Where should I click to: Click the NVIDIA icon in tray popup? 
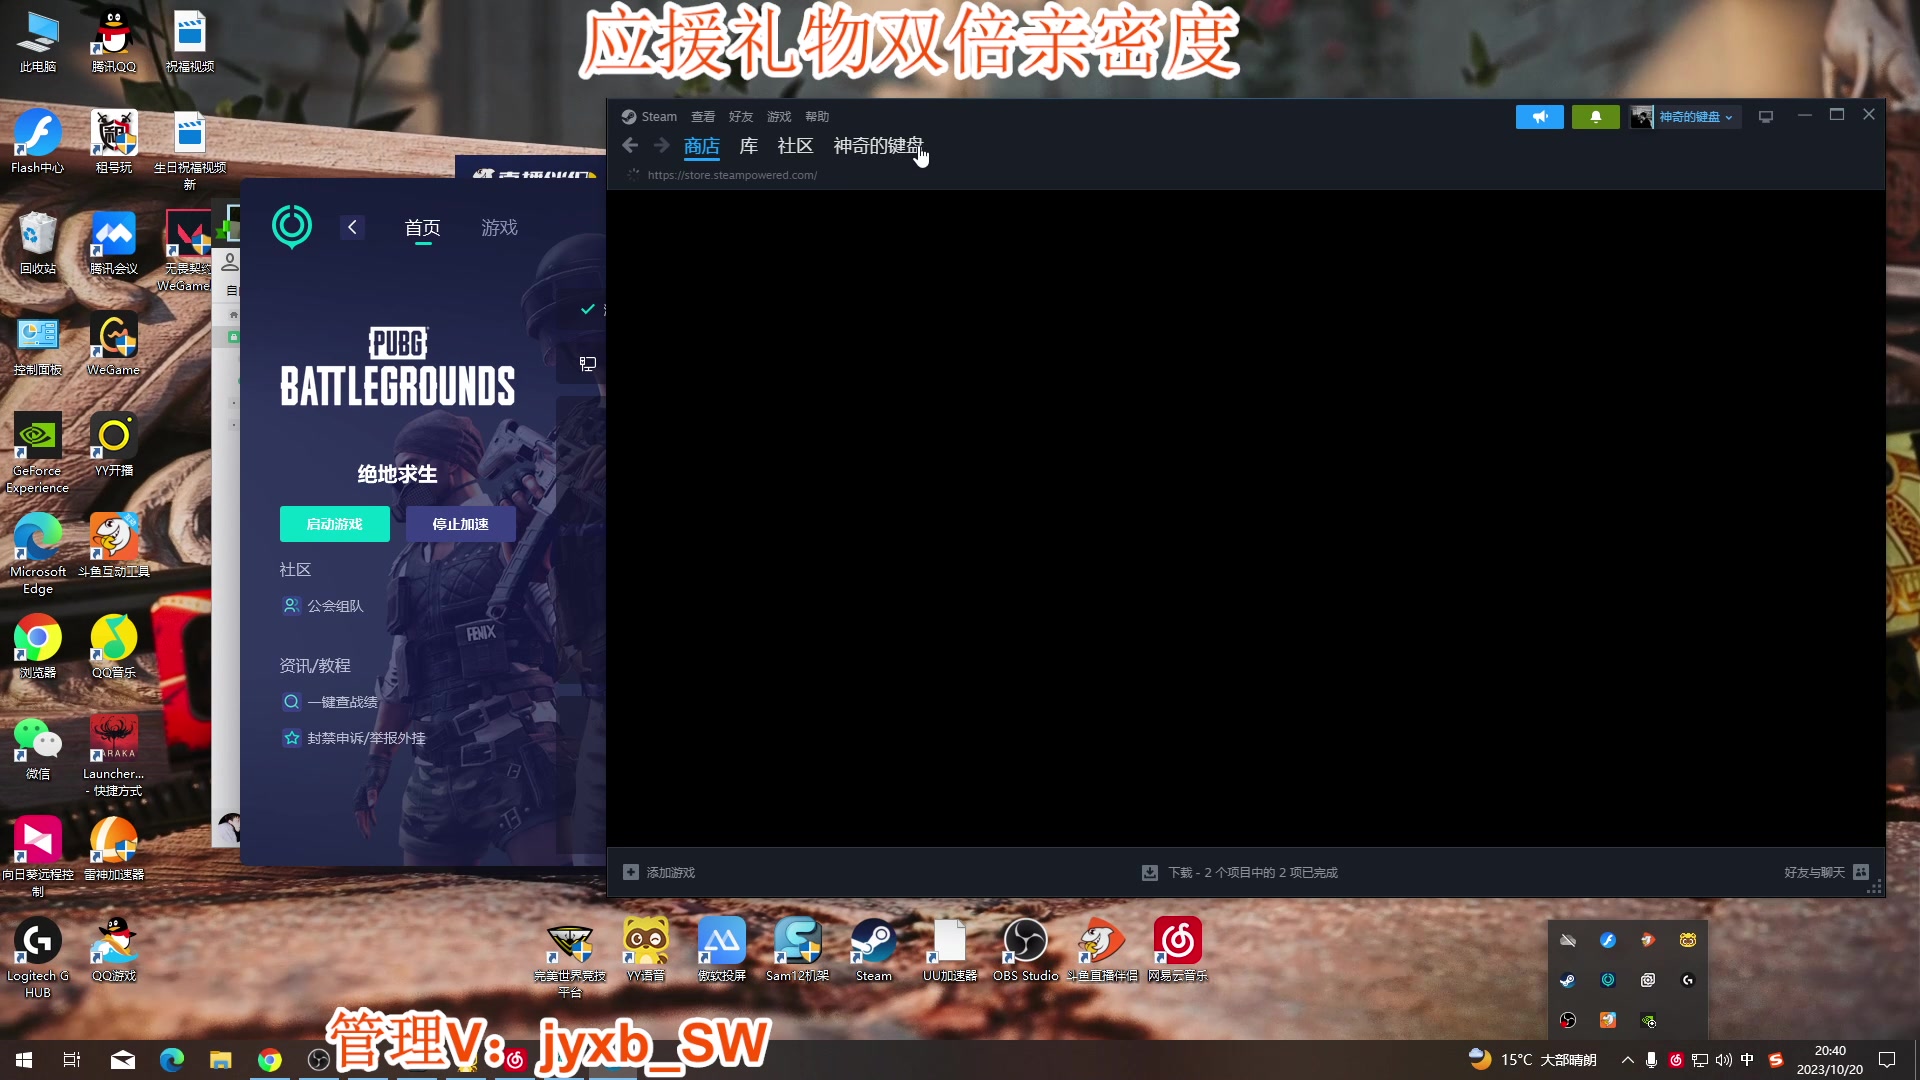click(x=1648, y=1020)
